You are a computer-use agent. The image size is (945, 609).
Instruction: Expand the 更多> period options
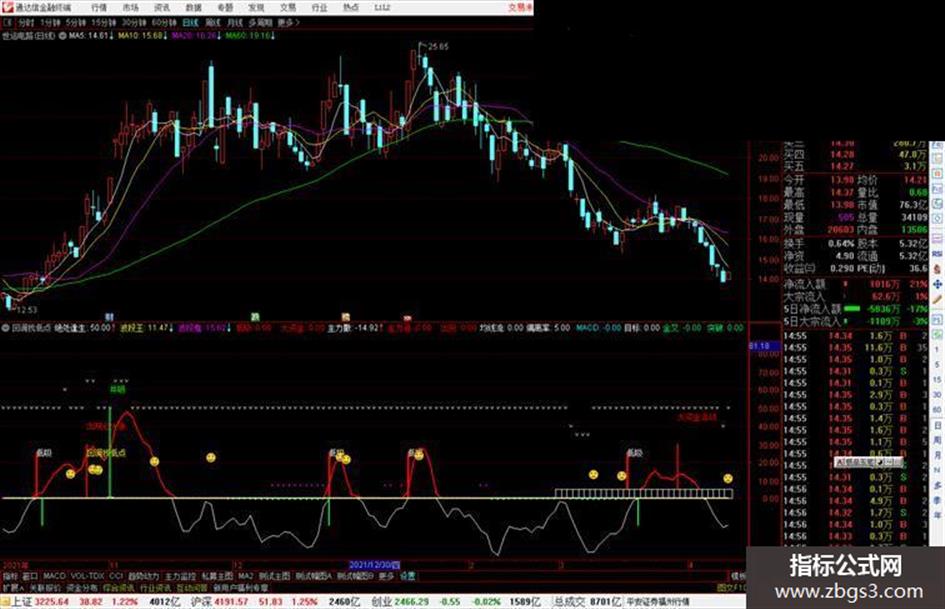click(288, 23)
